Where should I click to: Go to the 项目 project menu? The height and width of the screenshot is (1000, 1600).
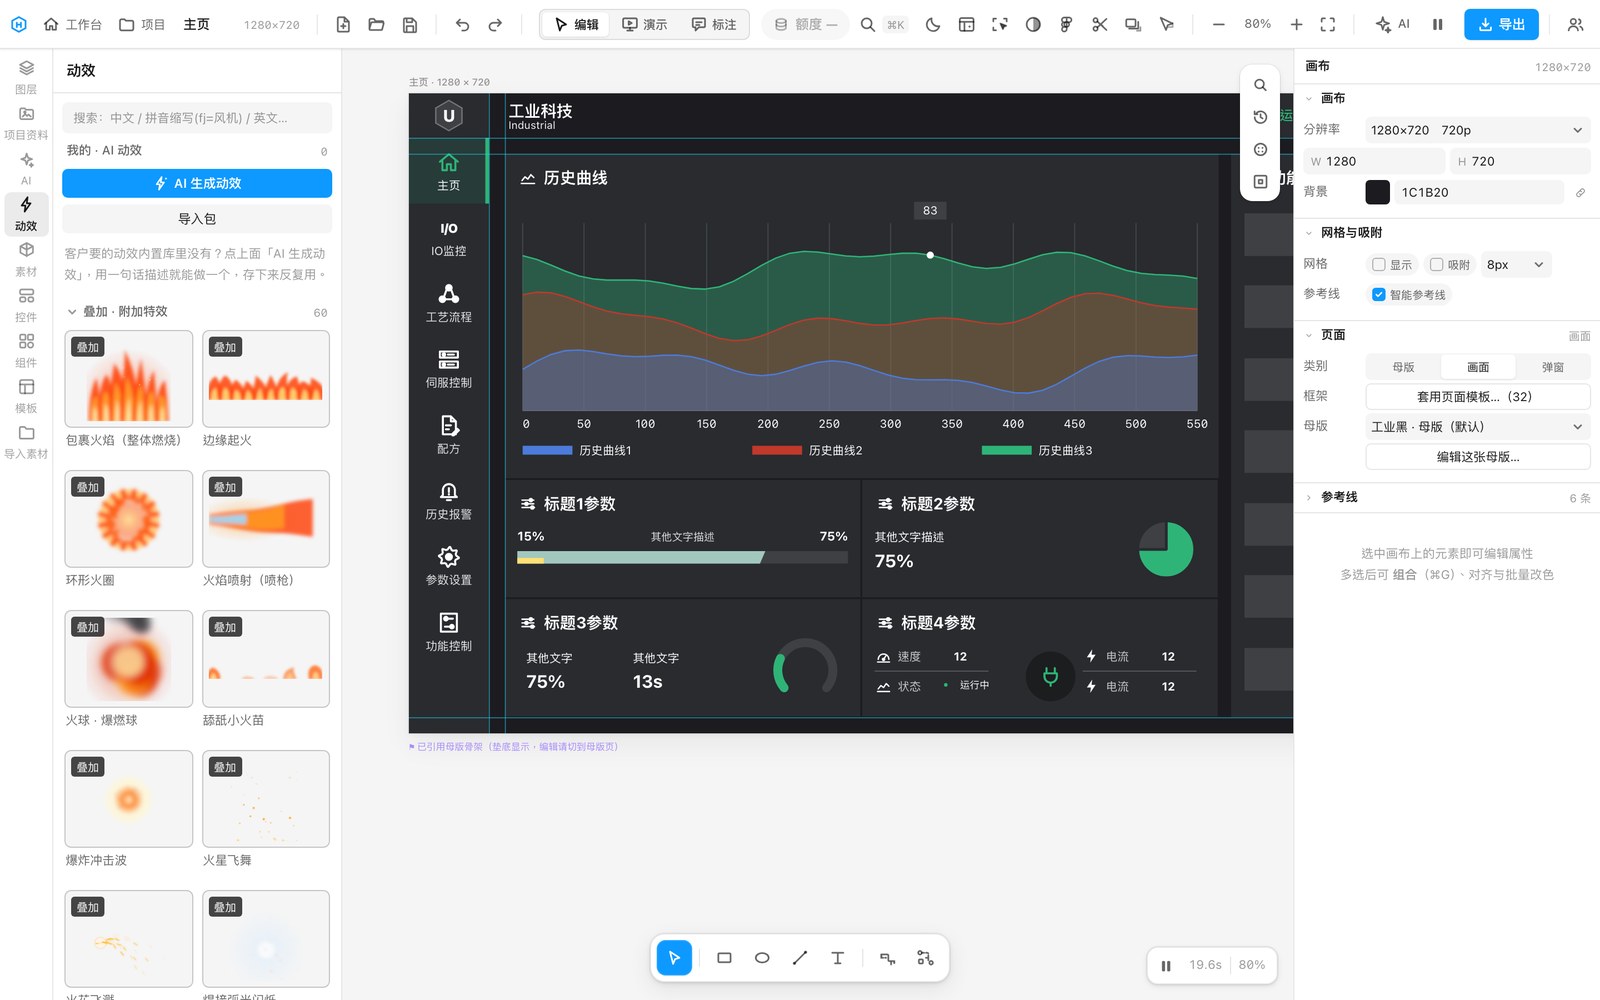[x=142, y=24]
